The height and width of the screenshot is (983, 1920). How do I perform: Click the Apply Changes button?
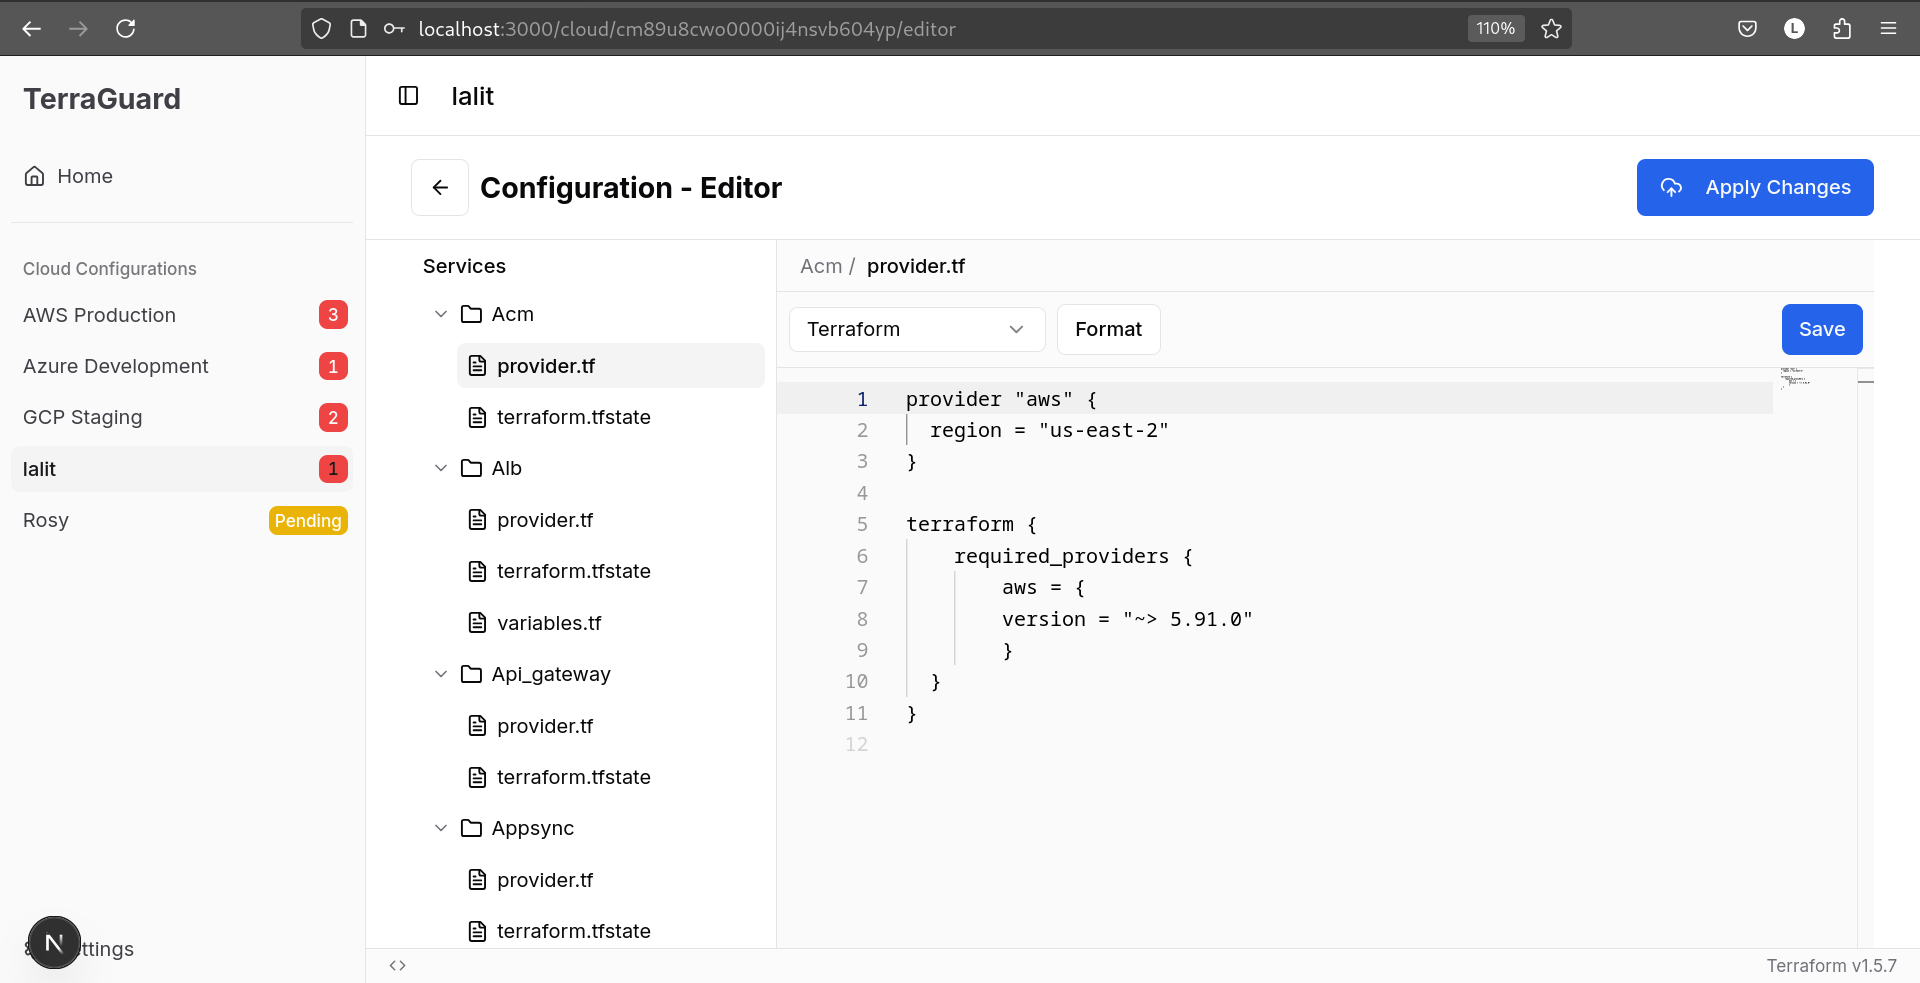(x=1754, y=187)
